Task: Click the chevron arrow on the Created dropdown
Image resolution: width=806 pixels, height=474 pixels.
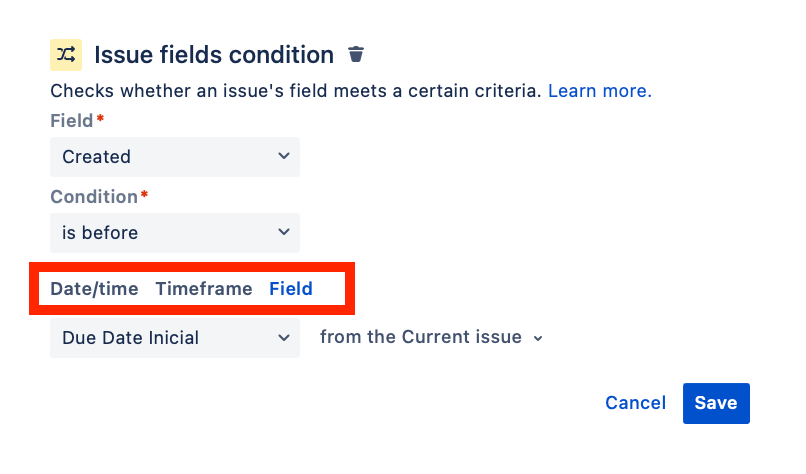Action: click(284, 156)
